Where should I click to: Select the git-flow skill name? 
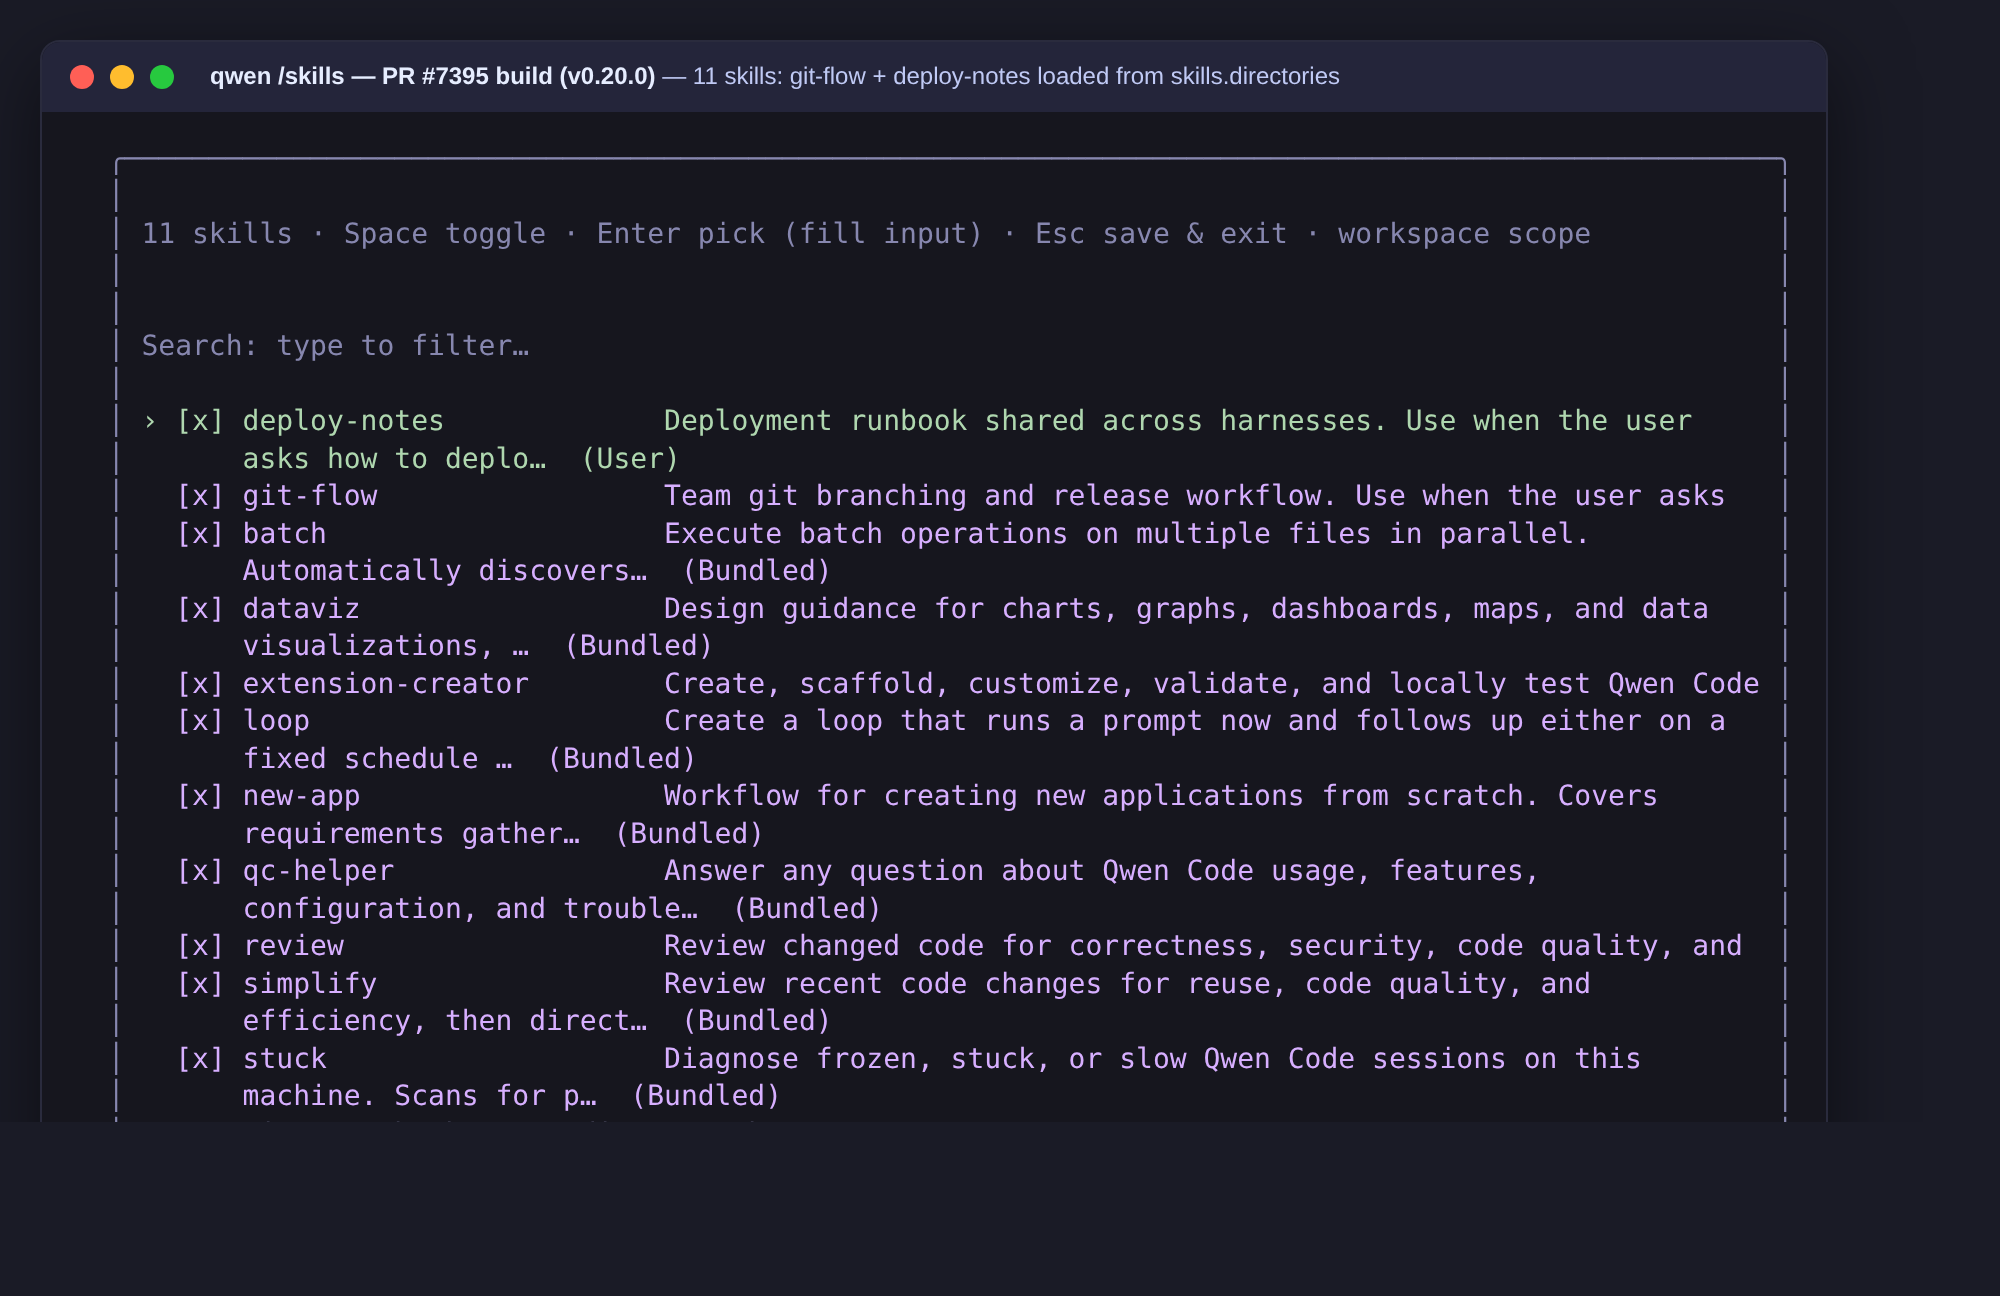pyautogui.click(x=310, y=496)
